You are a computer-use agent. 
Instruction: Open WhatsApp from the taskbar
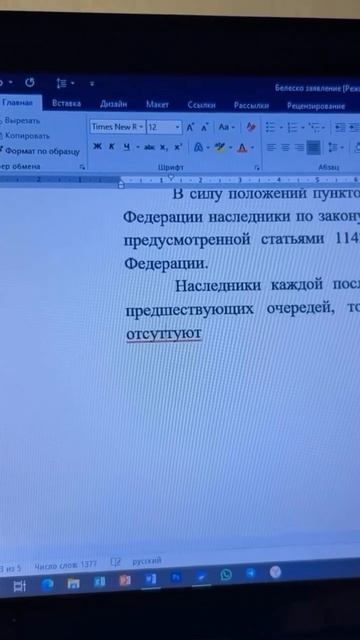(226, 575)
